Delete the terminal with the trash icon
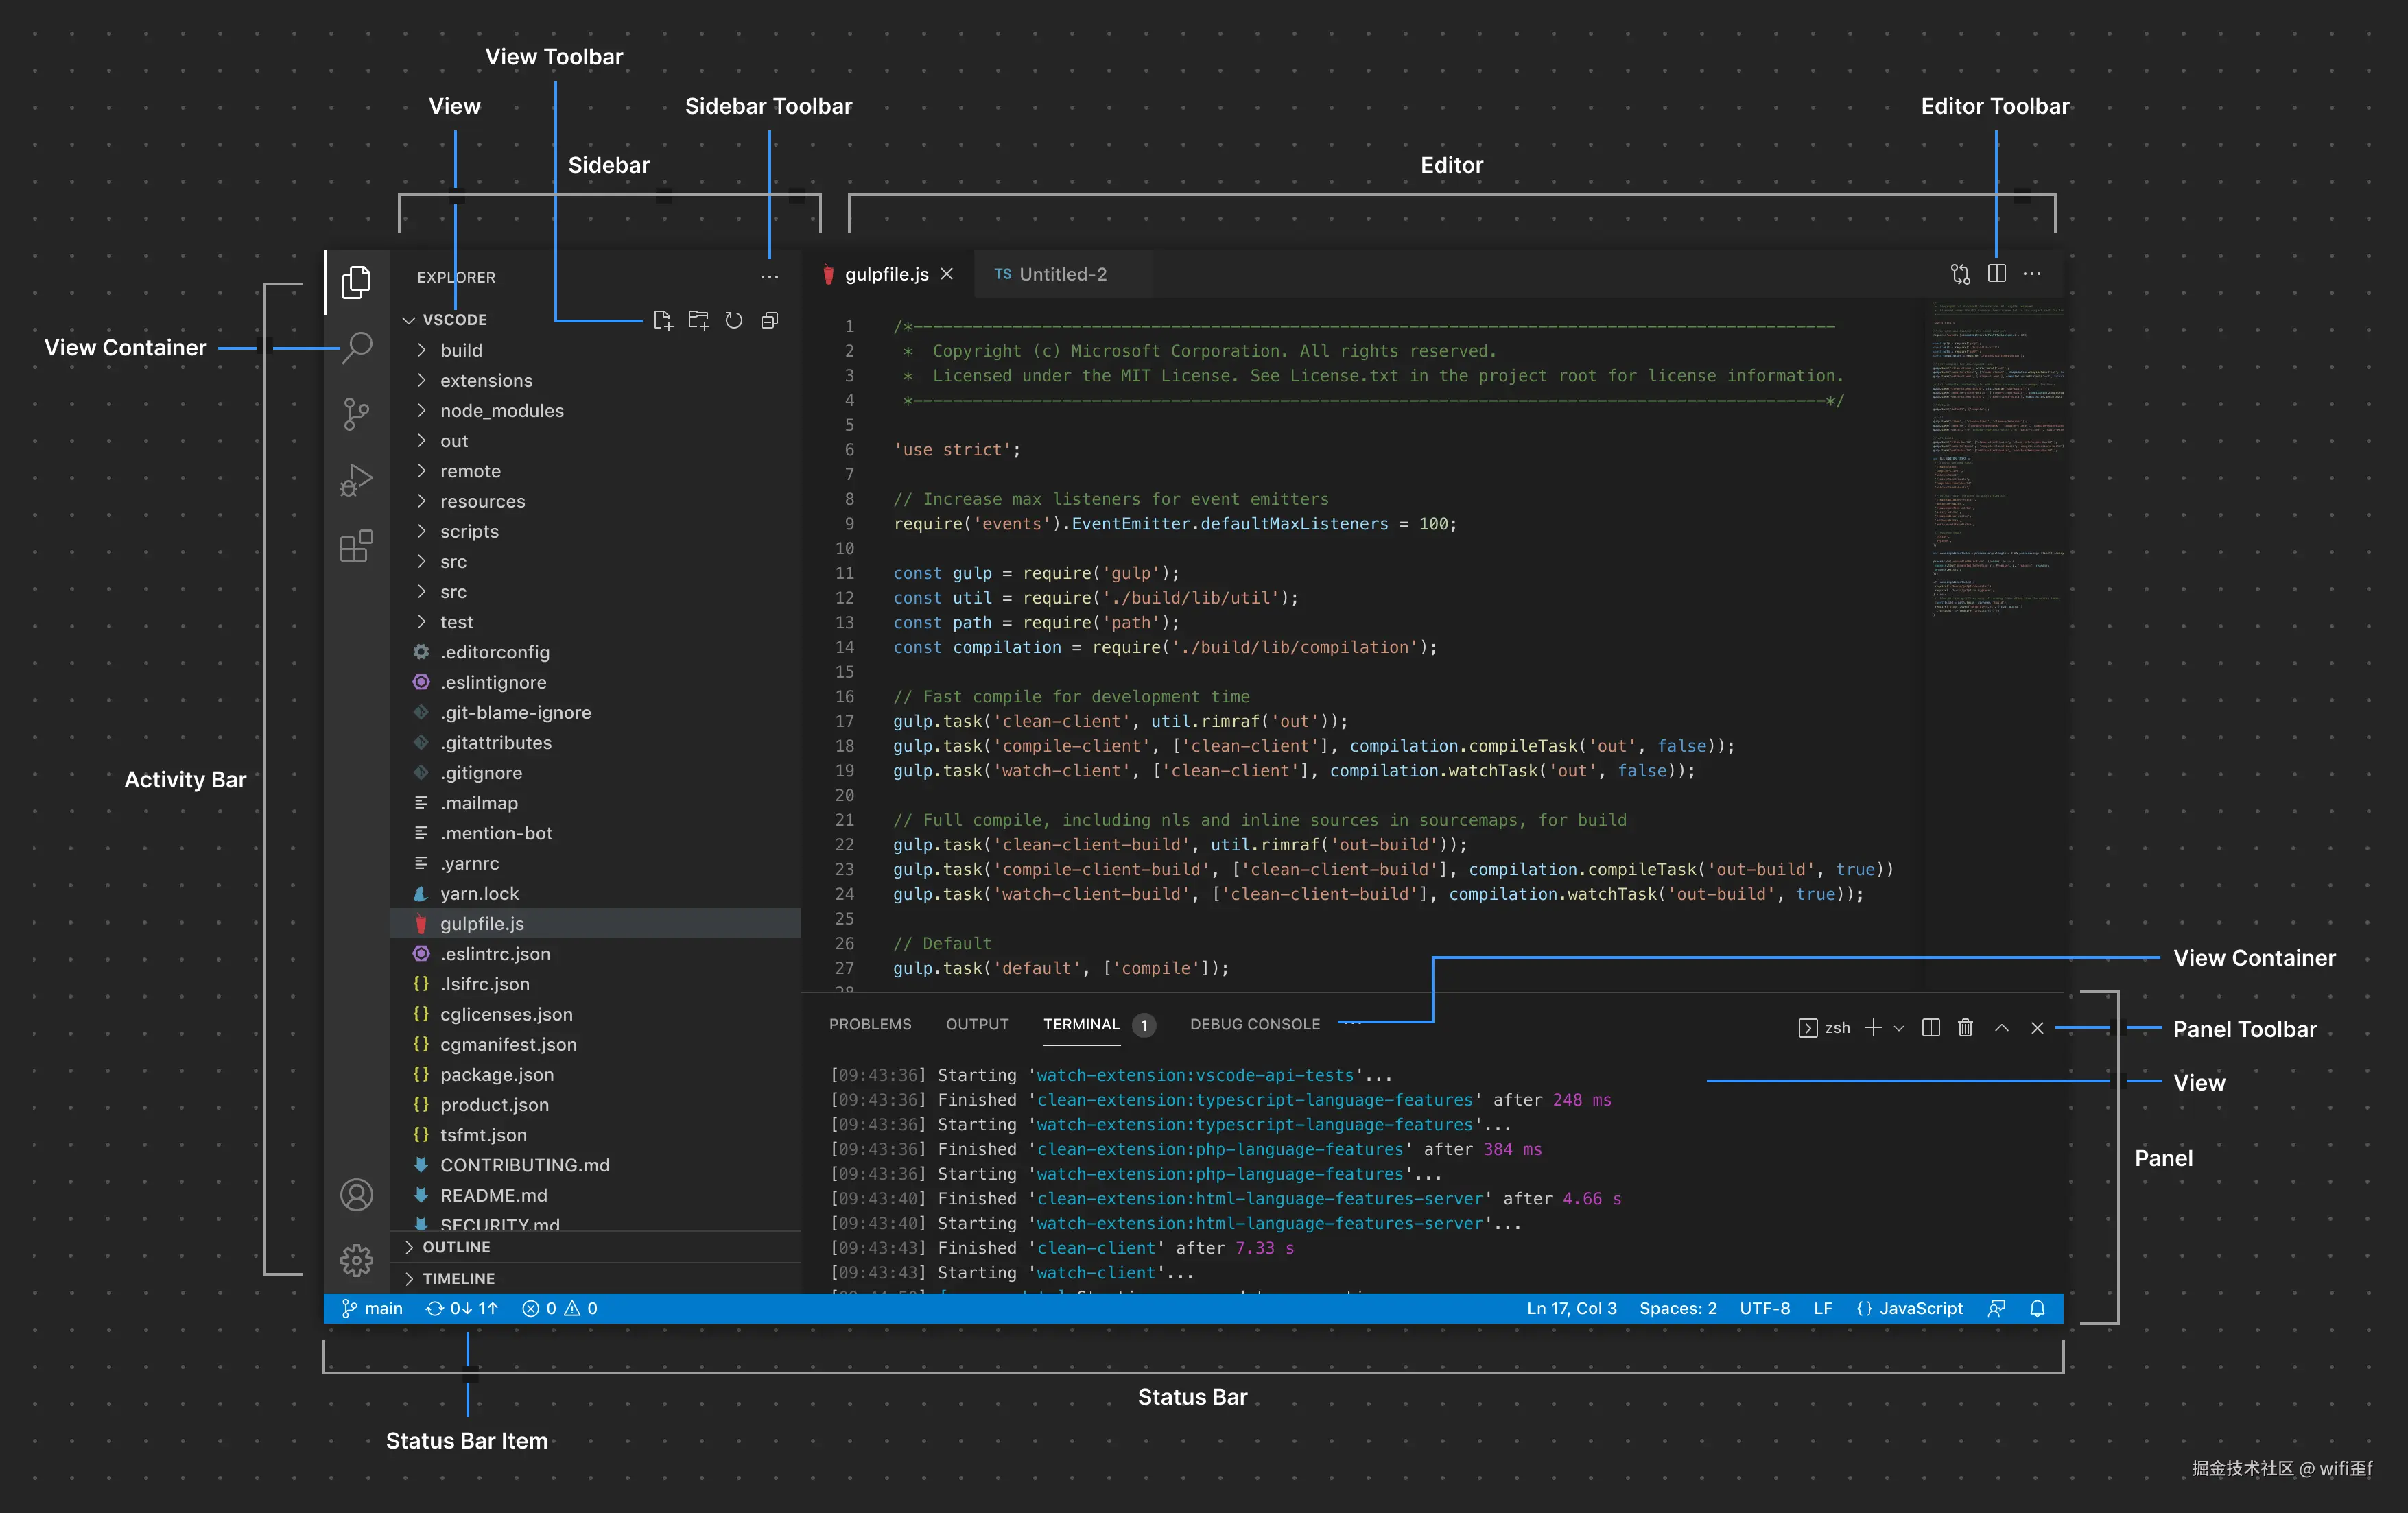 tap(1965, 1027)
